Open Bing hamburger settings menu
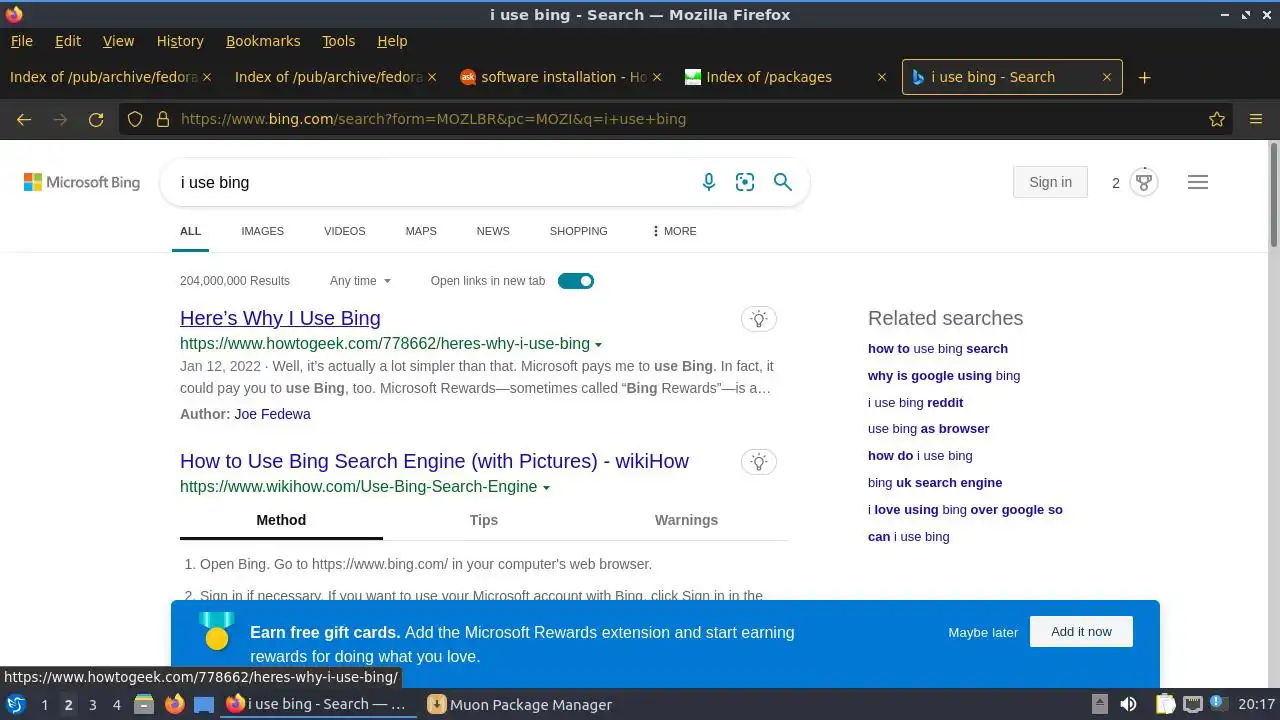The height and width of the screenshot is (720, 1280). [1198, 182]
